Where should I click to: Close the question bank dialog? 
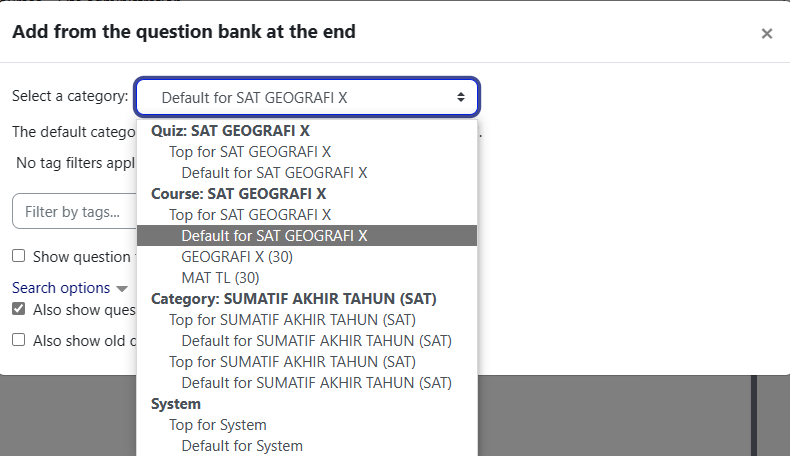click(x=767, y=34)
